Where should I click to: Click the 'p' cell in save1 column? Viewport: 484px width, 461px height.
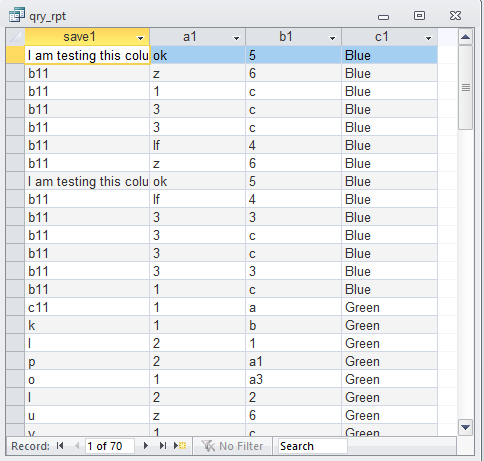87,361
